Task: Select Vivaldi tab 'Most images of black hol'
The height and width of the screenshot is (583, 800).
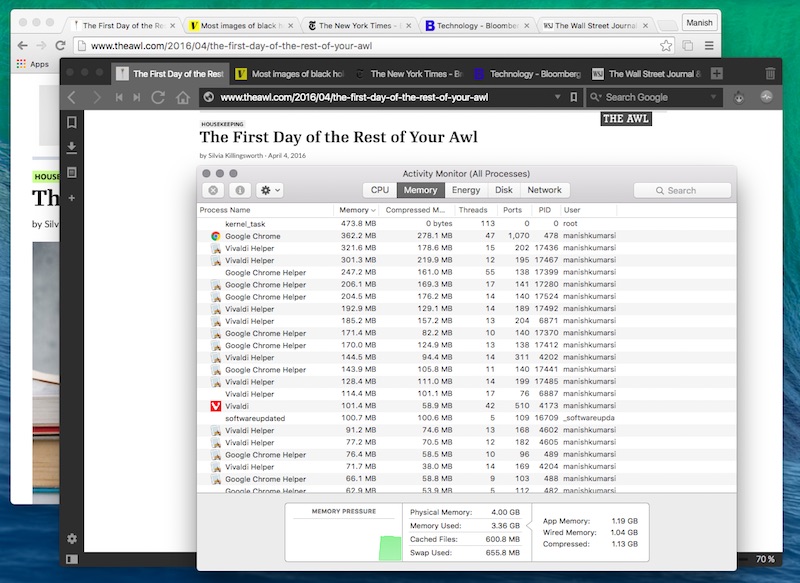Action: [x=290, y=74]
